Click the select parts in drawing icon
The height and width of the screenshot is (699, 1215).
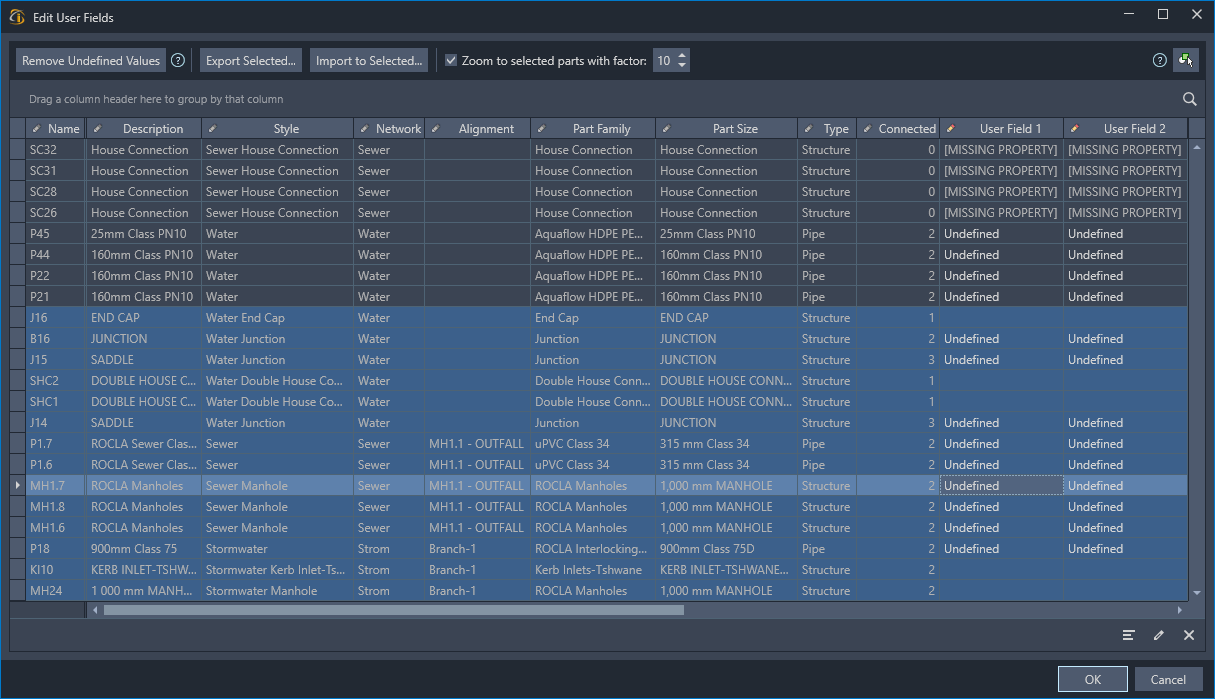[1186, 61]
